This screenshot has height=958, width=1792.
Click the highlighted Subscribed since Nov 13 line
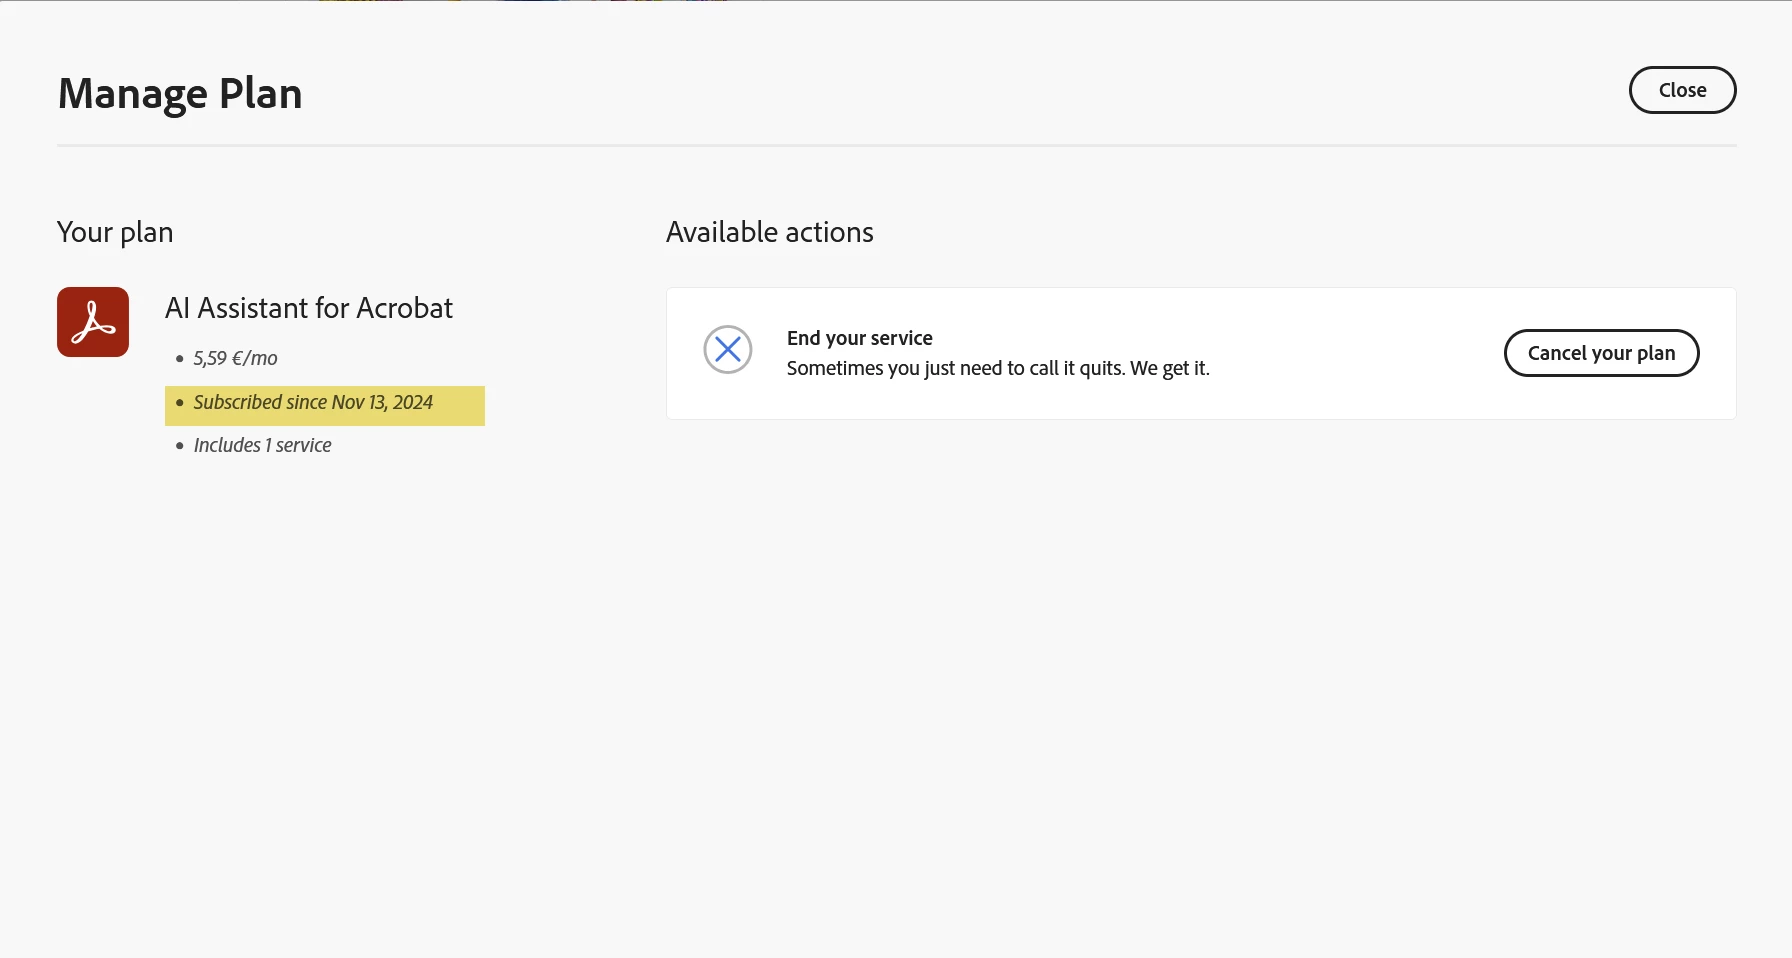click(312, 403)
